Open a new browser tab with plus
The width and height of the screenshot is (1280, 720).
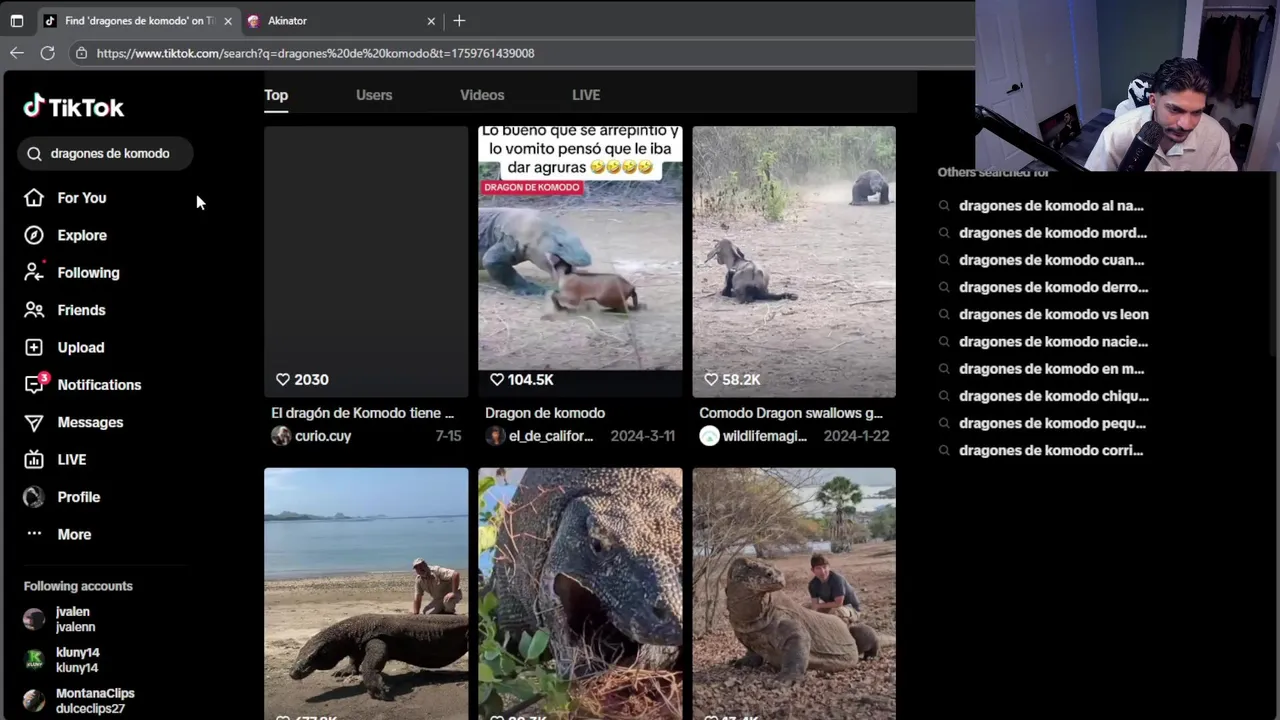click(459, 20)
